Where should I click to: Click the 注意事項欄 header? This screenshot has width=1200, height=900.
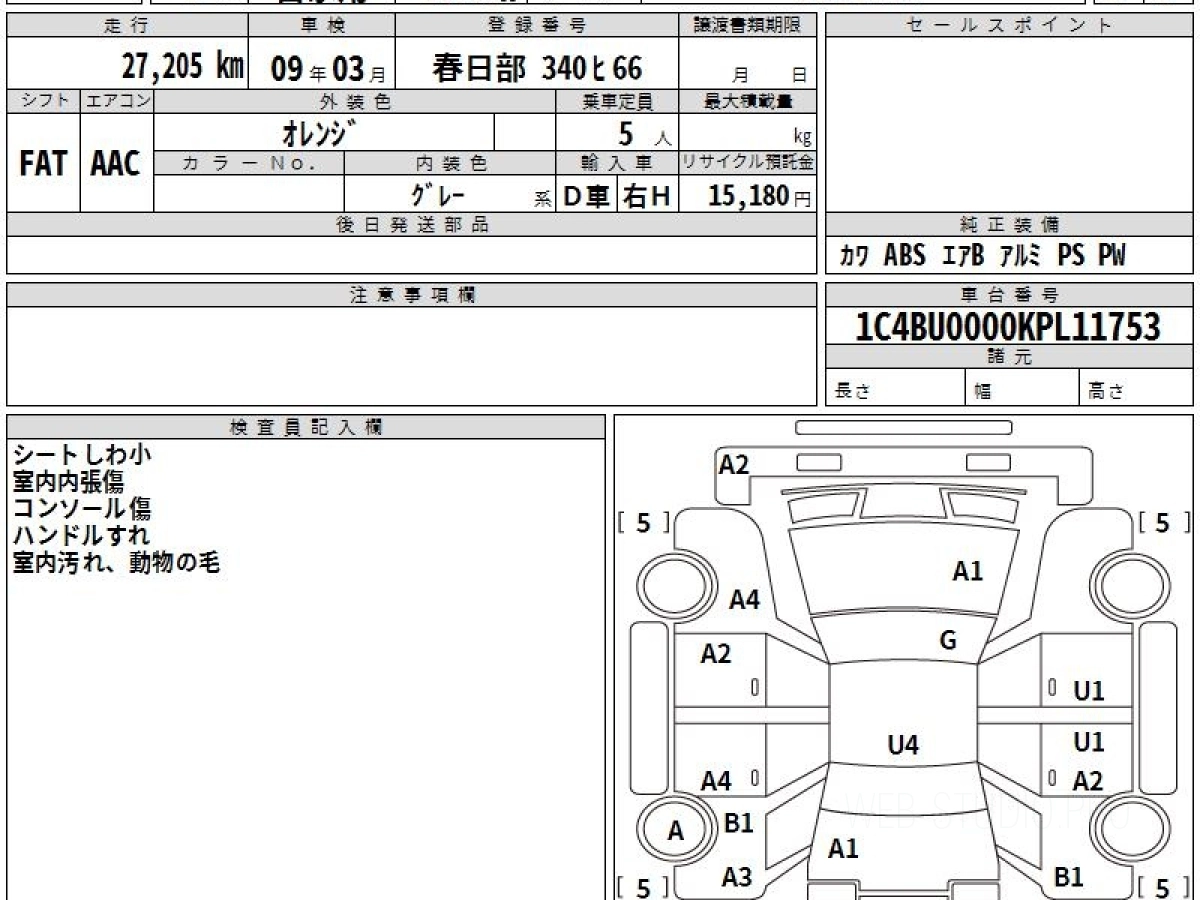411,295
